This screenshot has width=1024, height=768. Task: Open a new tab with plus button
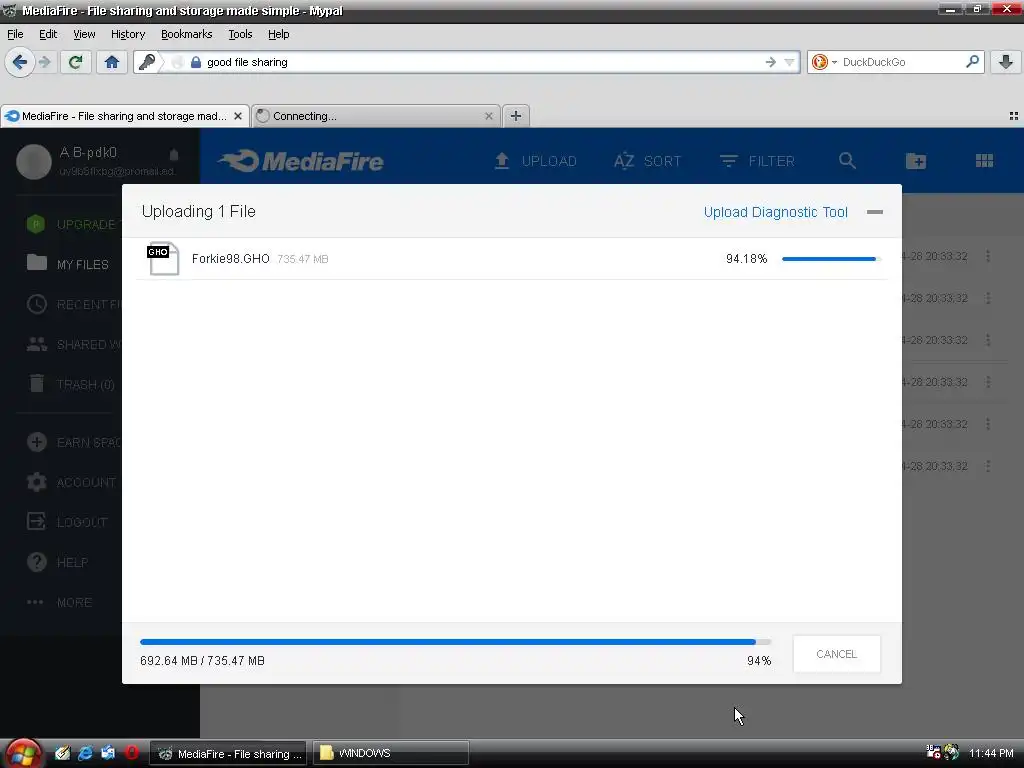click(516, 116)
